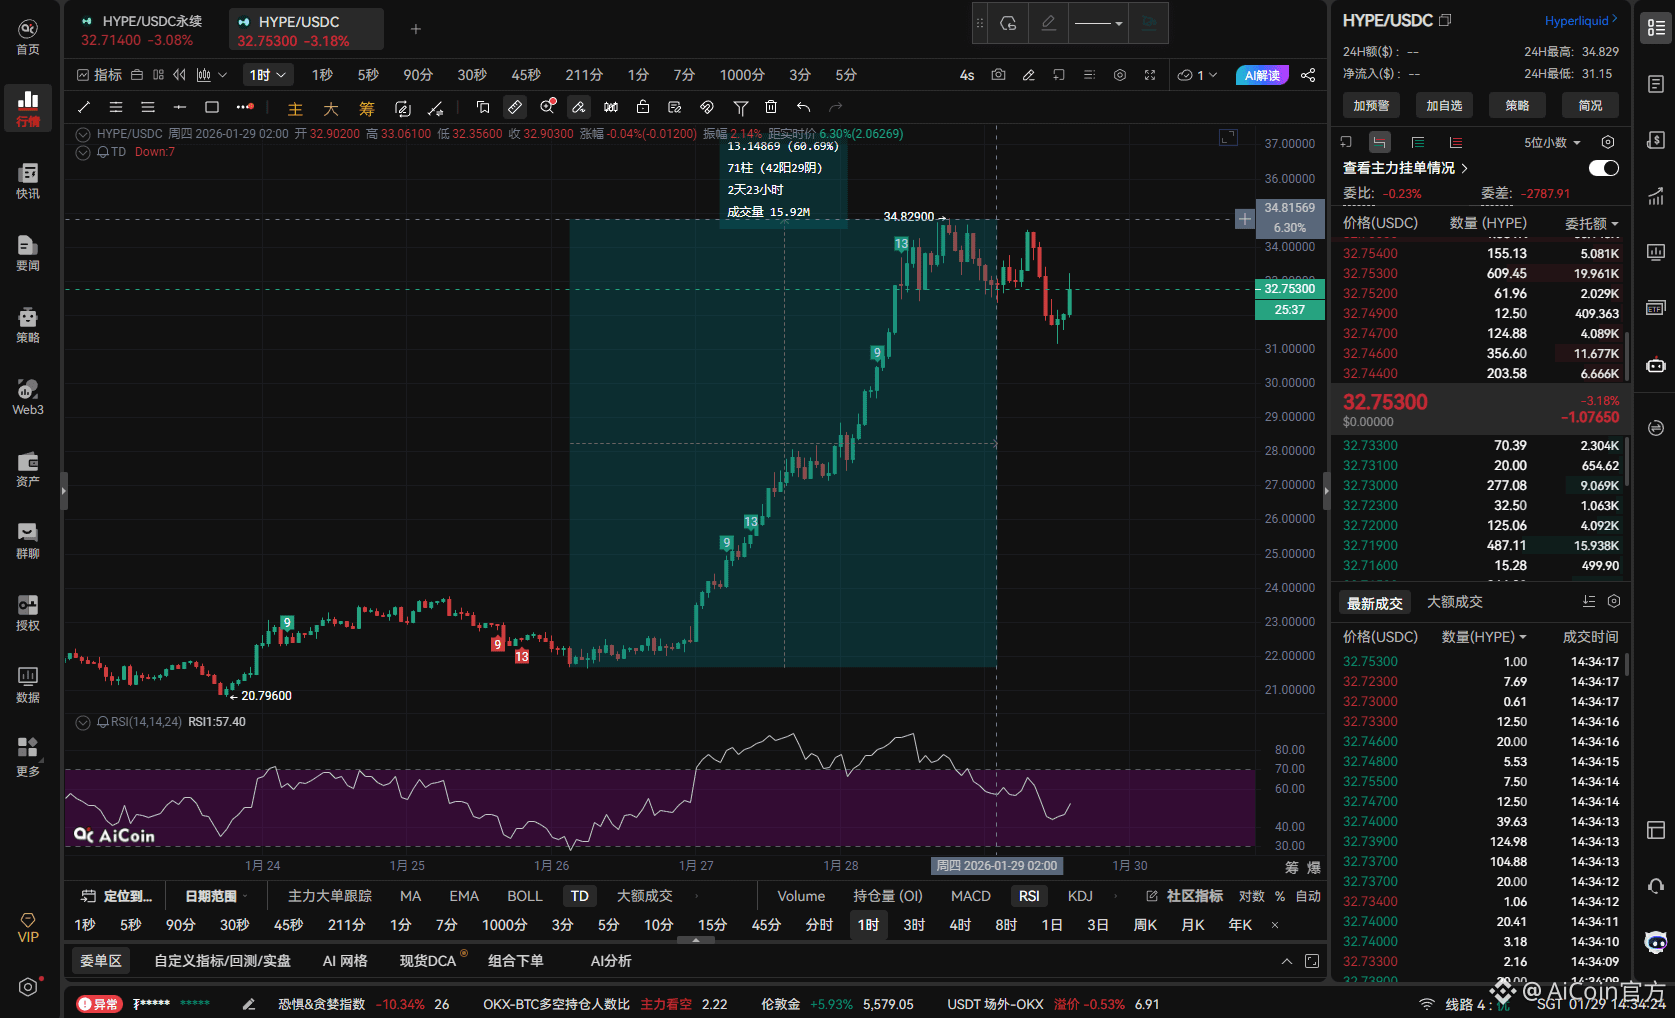Expand the 5位小数 decimal precision dropdown
1675x1018 pixels.
[1552, 142]
